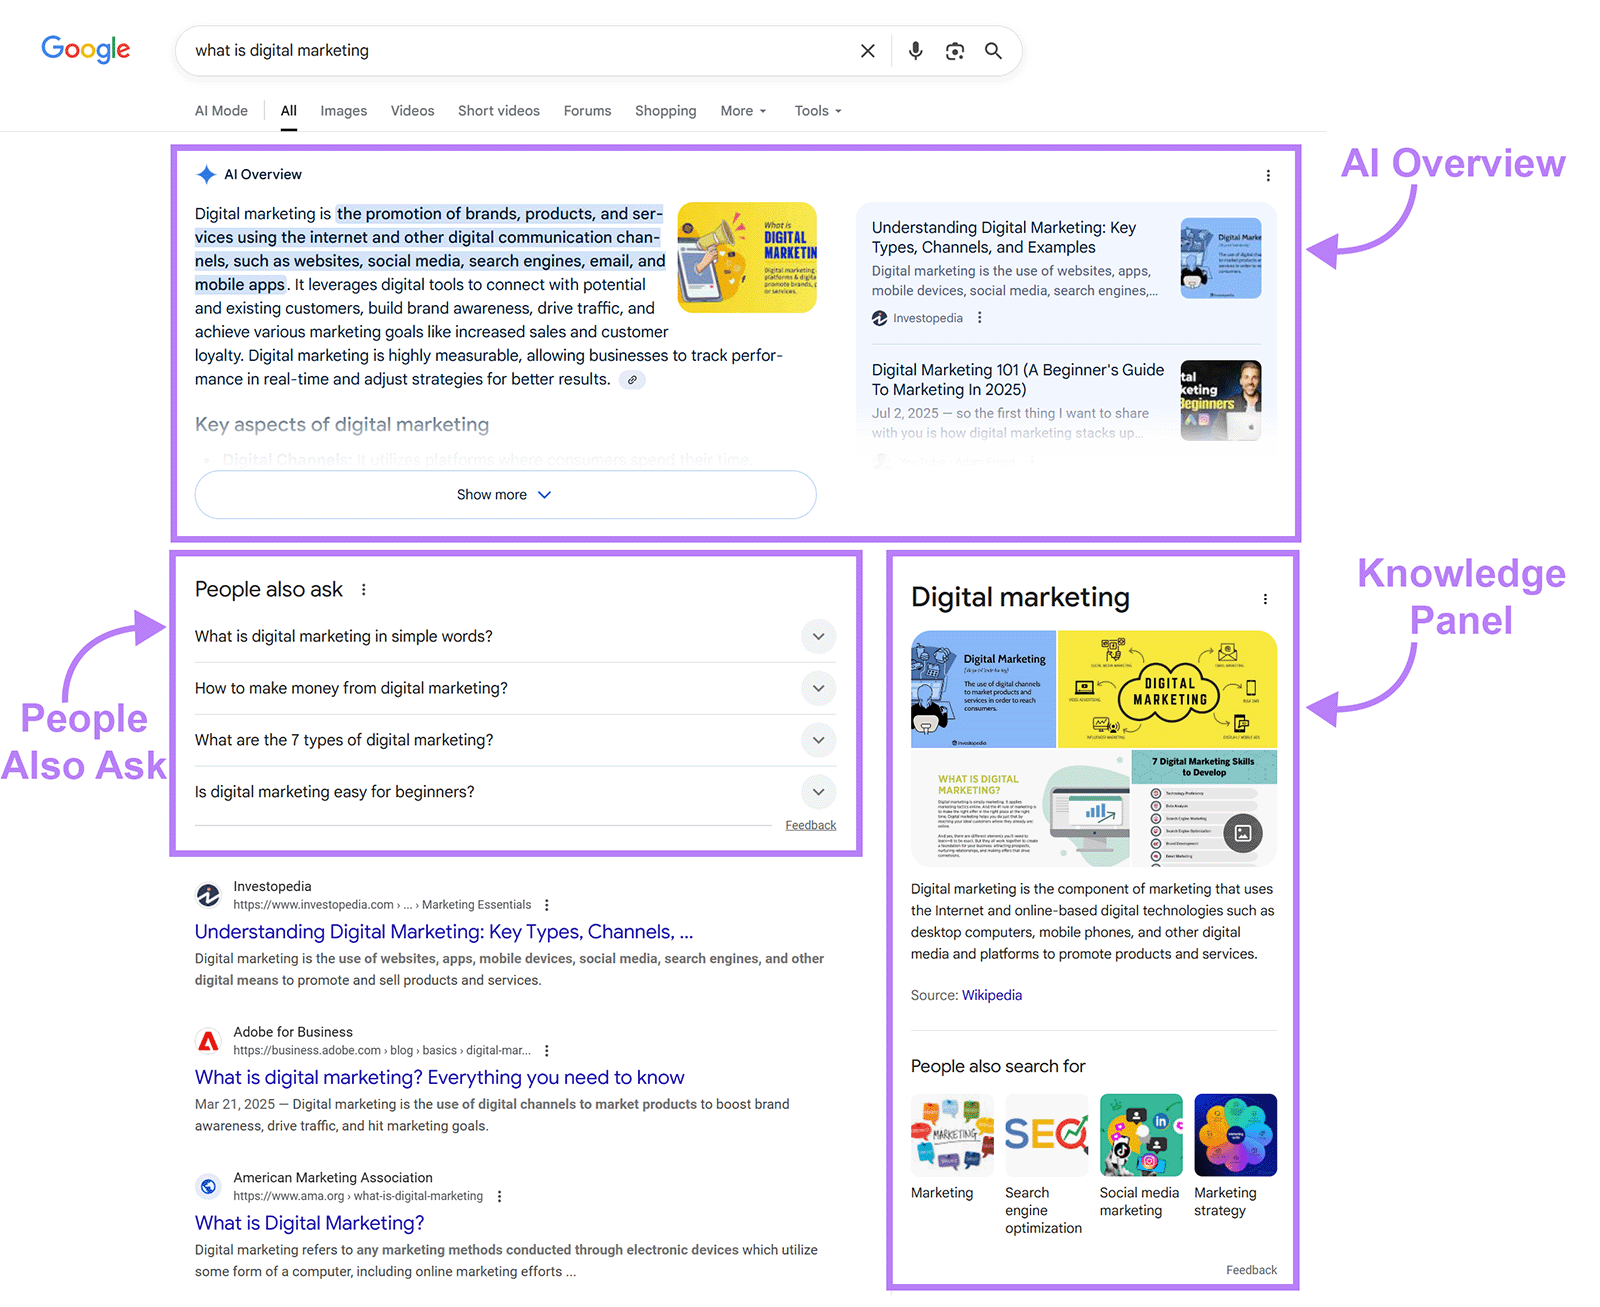This screenshot has height=1307, width=1600.
Task: Click the Investopedia favicon on the first result
Action: pos(208,895)
